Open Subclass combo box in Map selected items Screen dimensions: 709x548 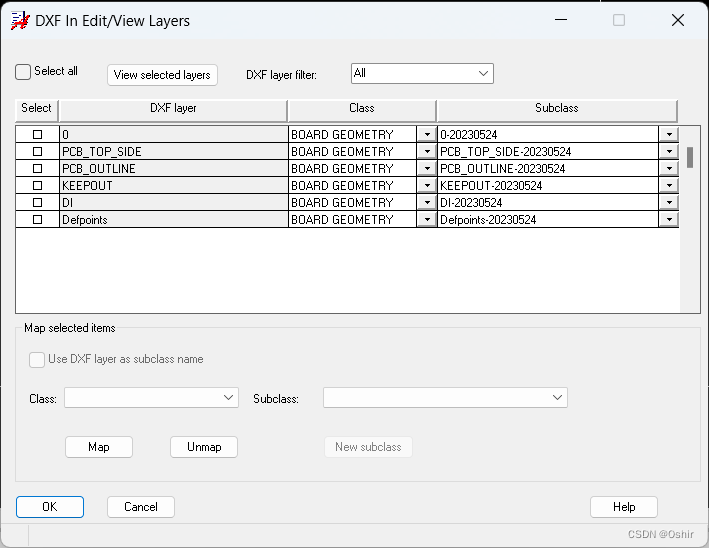click(x=445, y=398)
